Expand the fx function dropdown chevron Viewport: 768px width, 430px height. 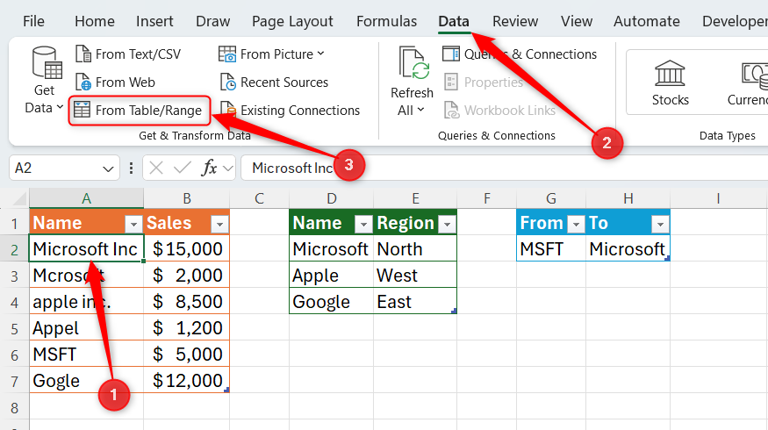(x=228, y=168)
